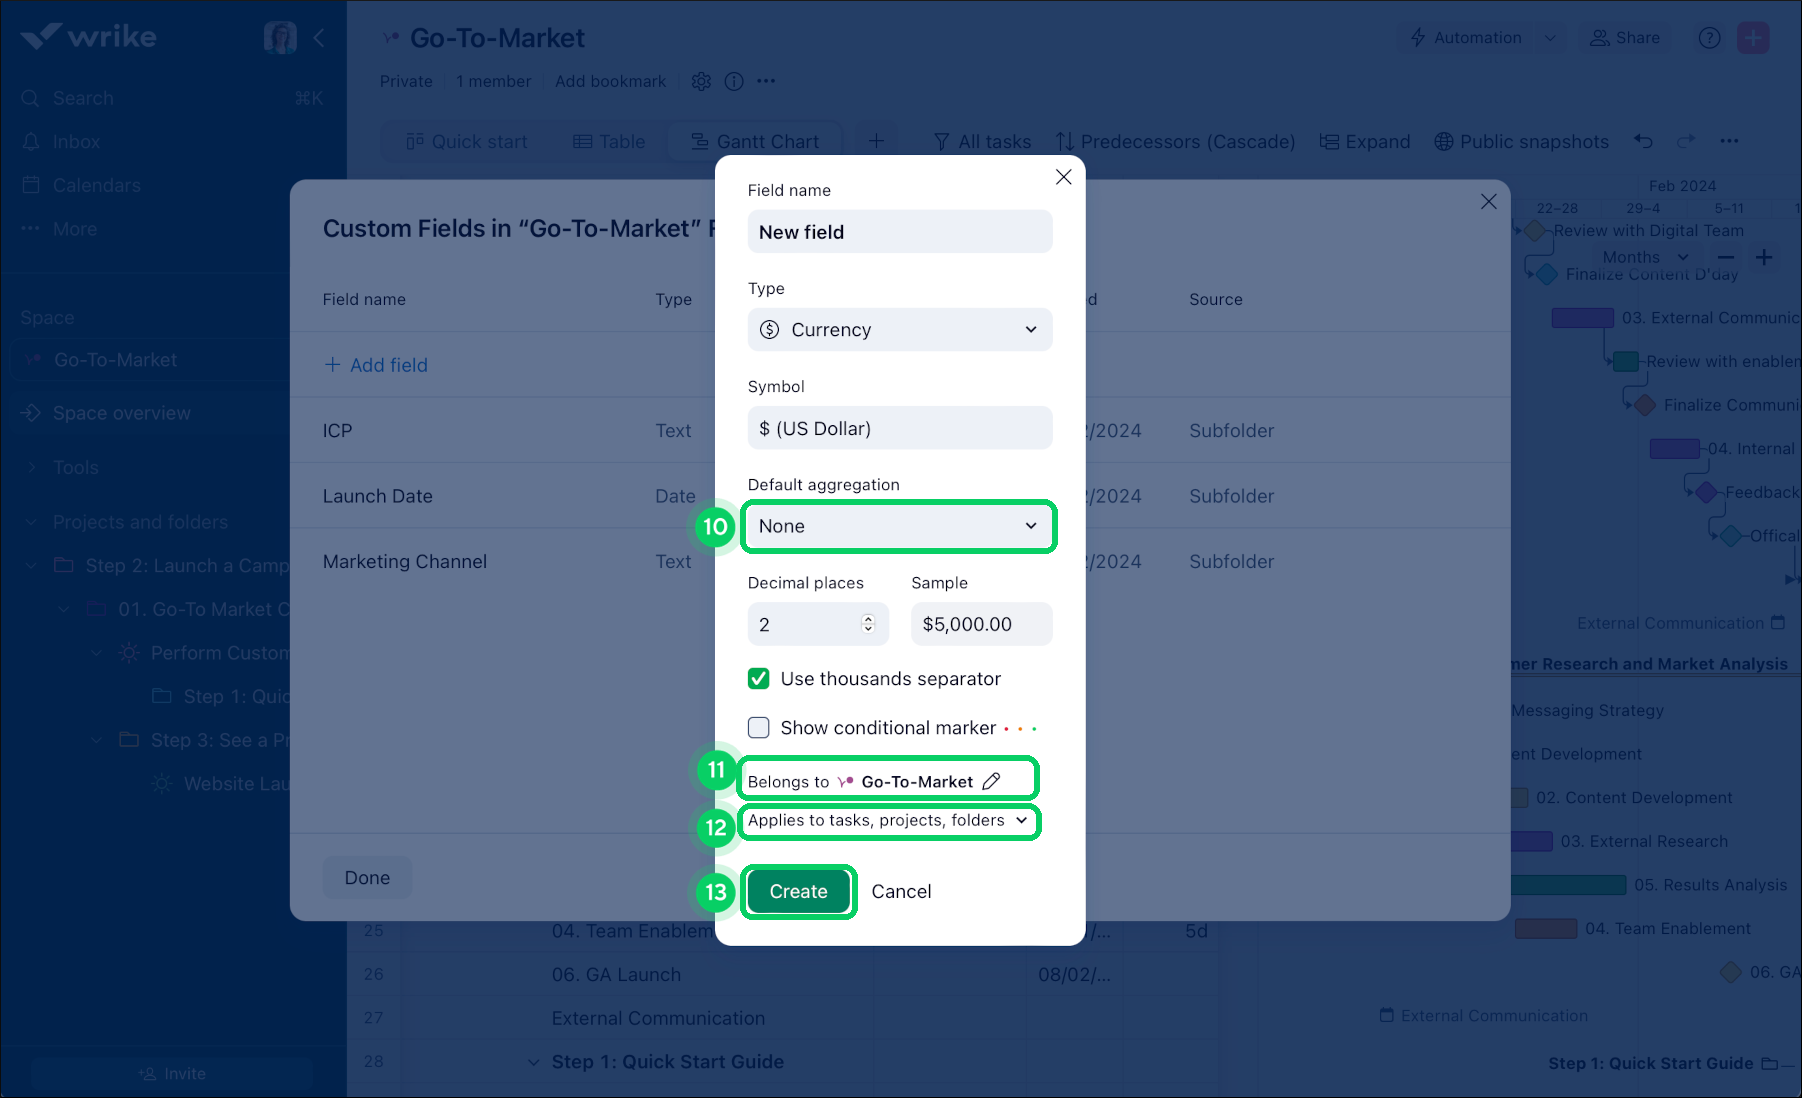Image resolution: width=1802 pixels, height=1098 pixels.
Task: Undo the last Gantt change
Action: point(1644,141)
